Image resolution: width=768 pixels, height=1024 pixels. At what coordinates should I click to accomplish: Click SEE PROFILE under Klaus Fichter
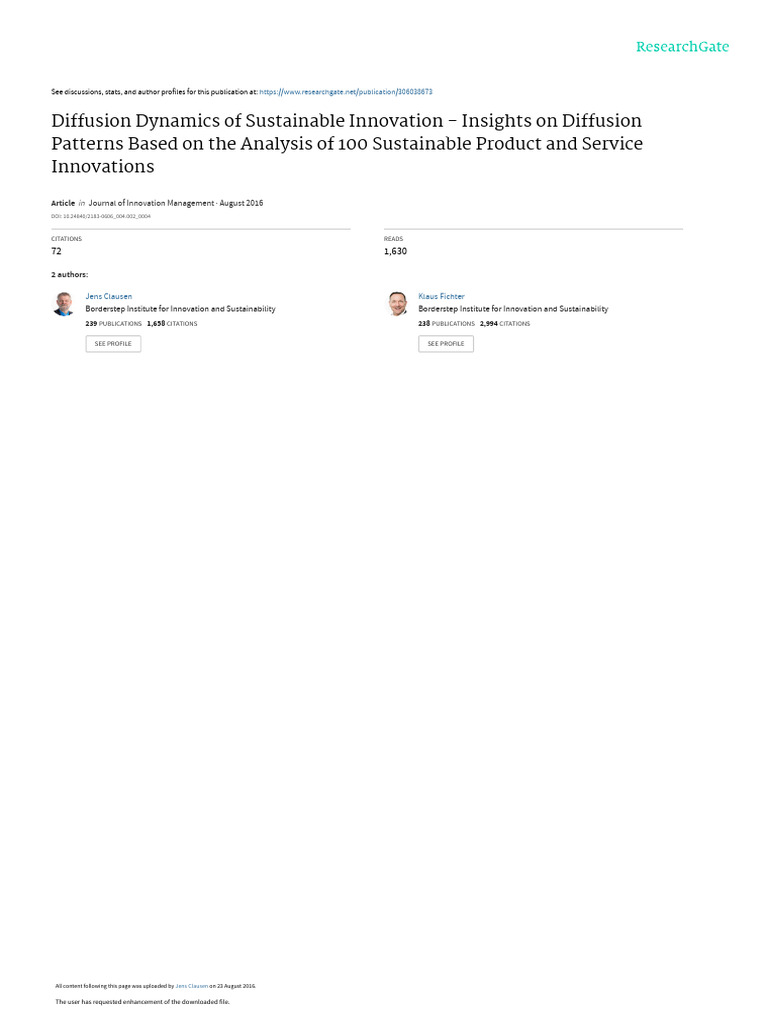[x=446, y=344]
